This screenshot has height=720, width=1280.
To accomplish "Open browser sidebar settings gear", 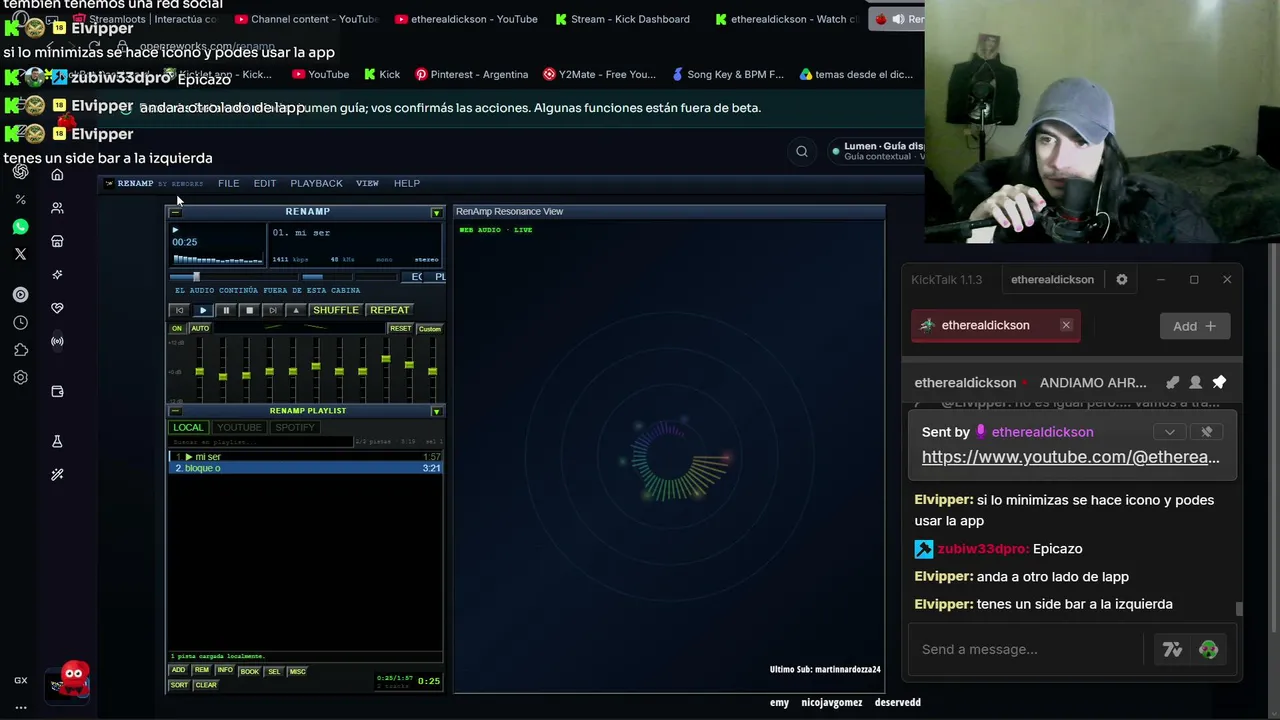I will coord(20,378).
